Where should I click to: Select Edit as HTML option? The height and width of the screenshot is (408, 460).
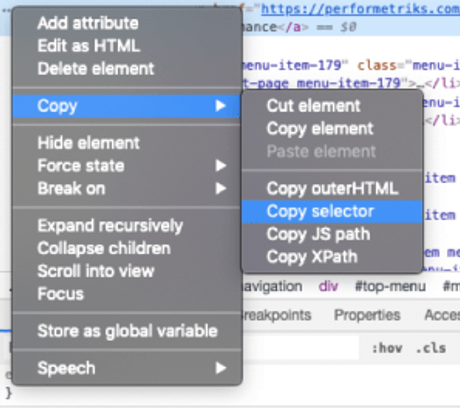[127, 46]
